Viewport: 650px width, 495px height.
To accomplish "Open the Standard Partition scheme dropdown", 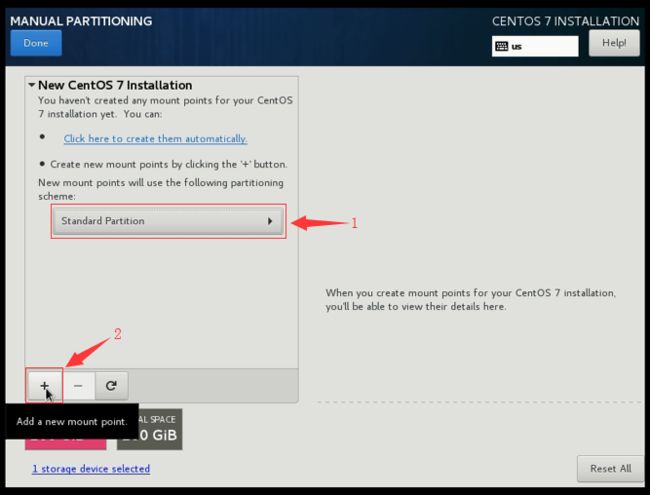I will pyautogui.click(x=168, y=221).
